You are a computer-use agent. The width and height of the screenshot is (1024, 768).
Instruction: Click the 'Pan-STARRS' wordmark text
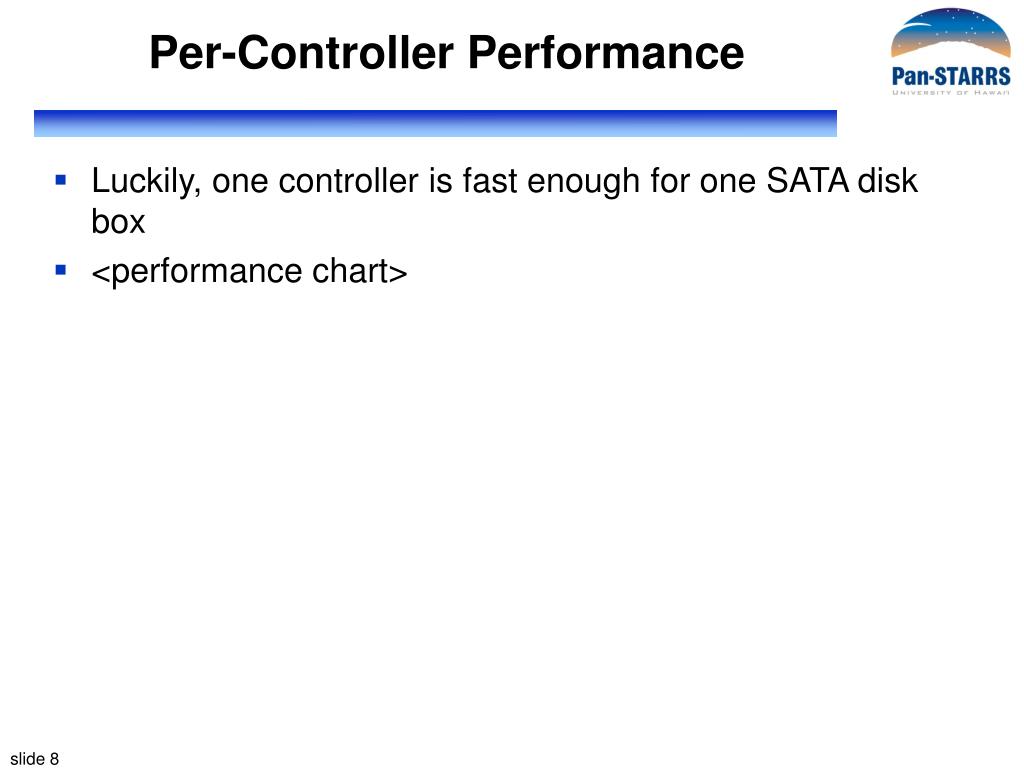pos(951,76)
